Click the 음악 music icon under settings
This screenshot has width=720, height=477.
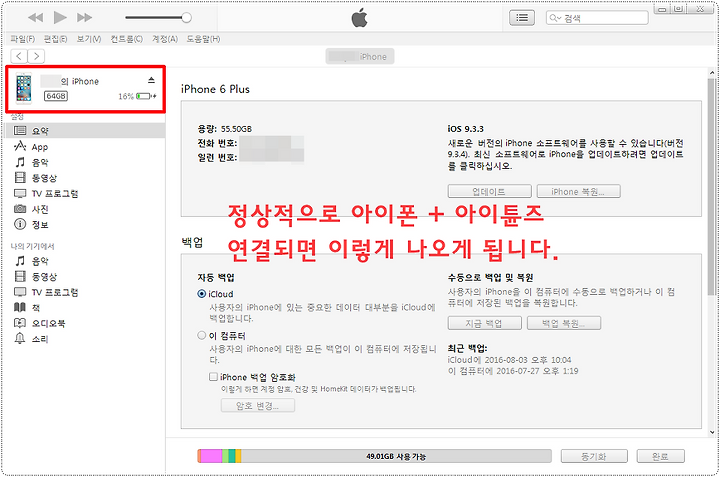pyautogui.click(x=20, y=162)
